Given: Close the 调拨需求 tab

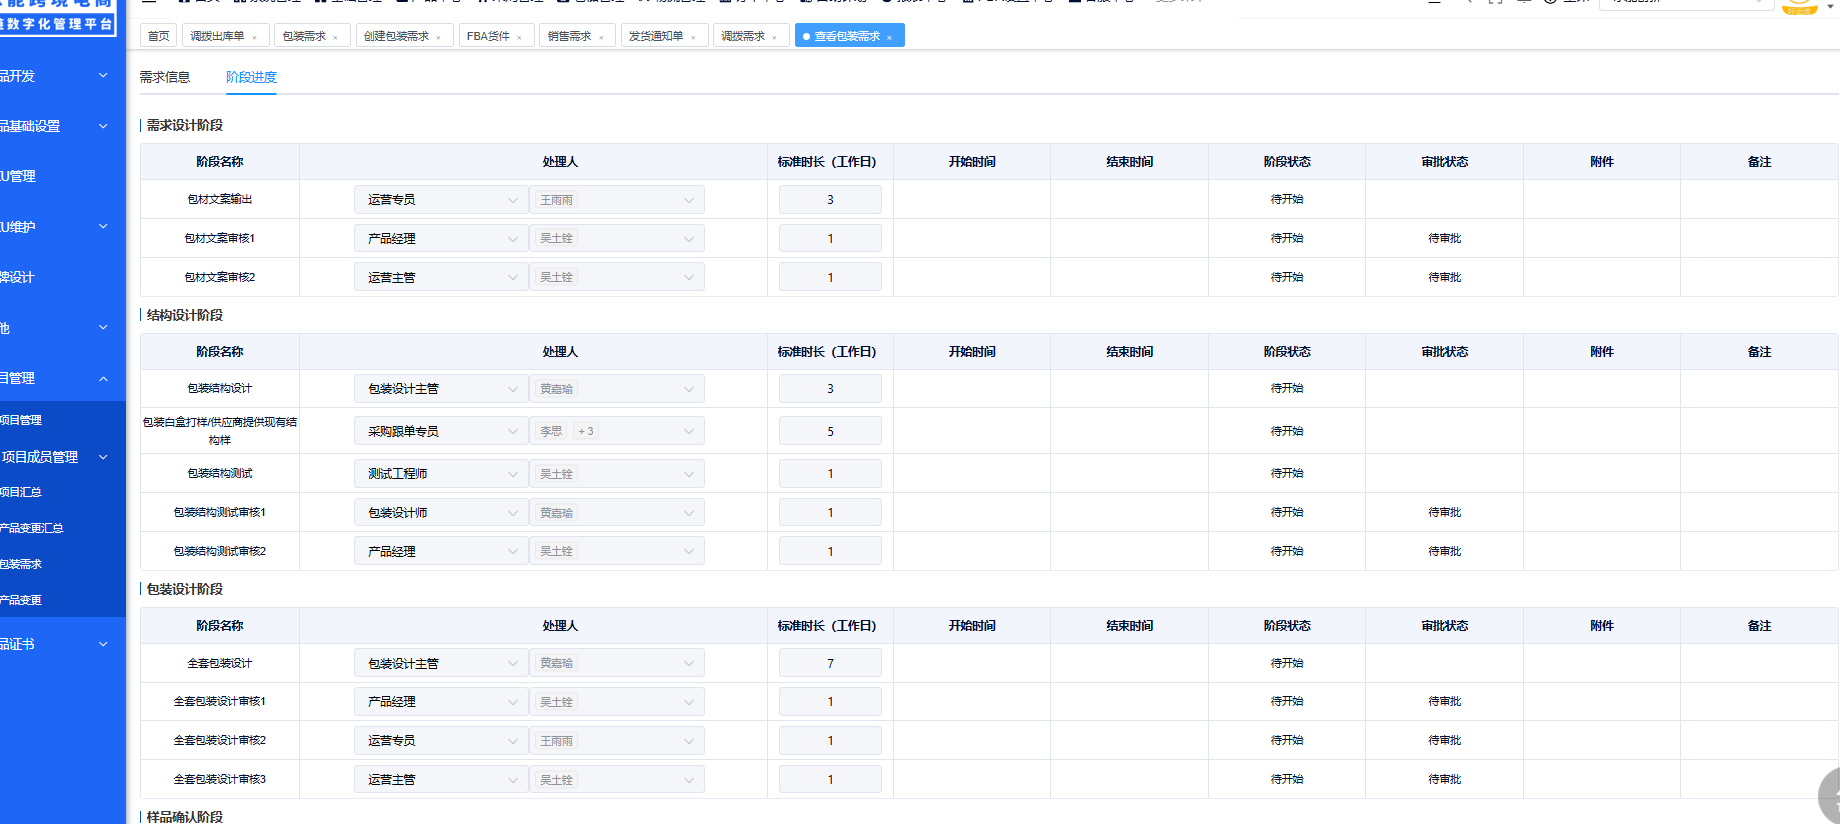Looking at the screenshot, I should point(774,37).
